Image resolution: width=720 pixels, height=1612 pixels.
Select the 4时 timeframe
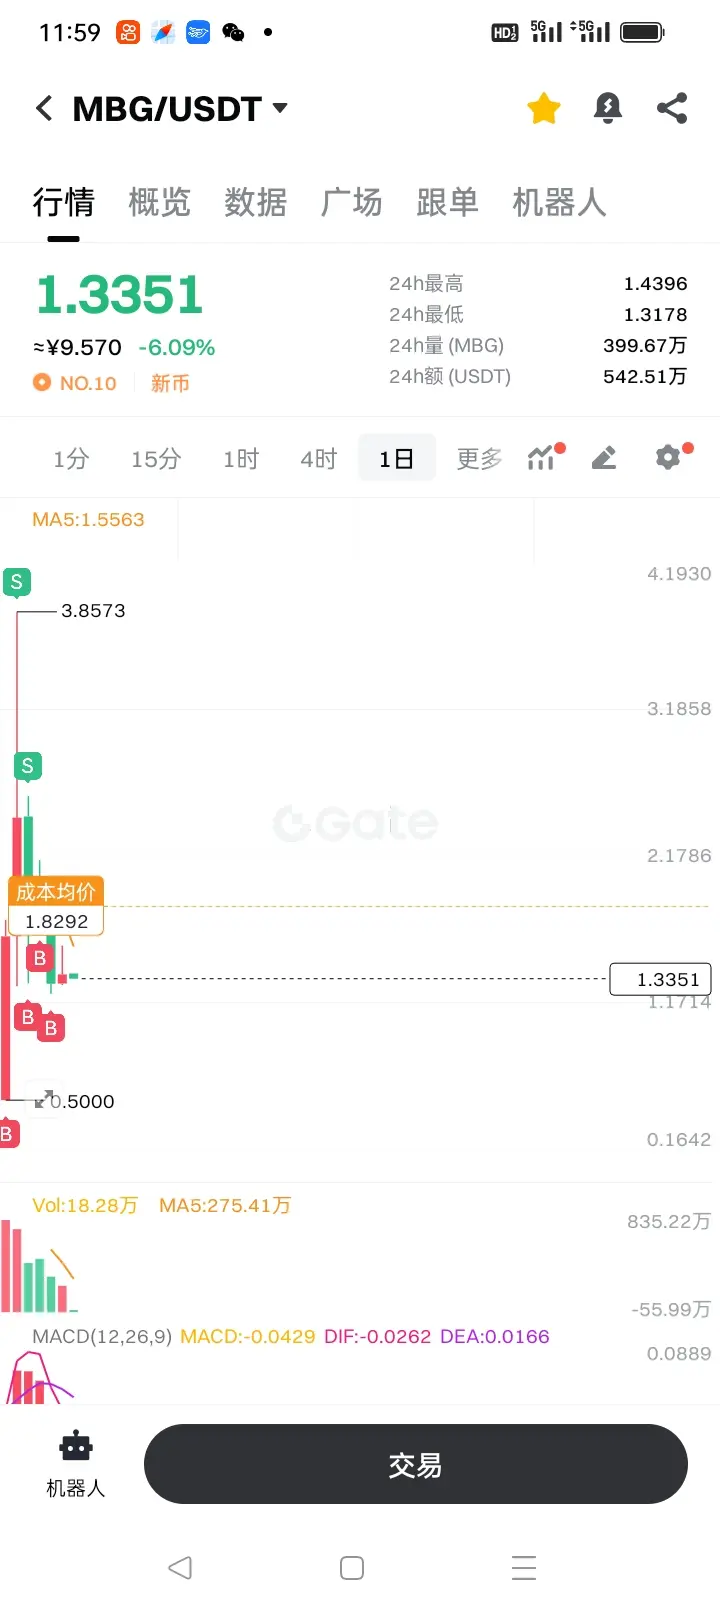tap(319, 459)
